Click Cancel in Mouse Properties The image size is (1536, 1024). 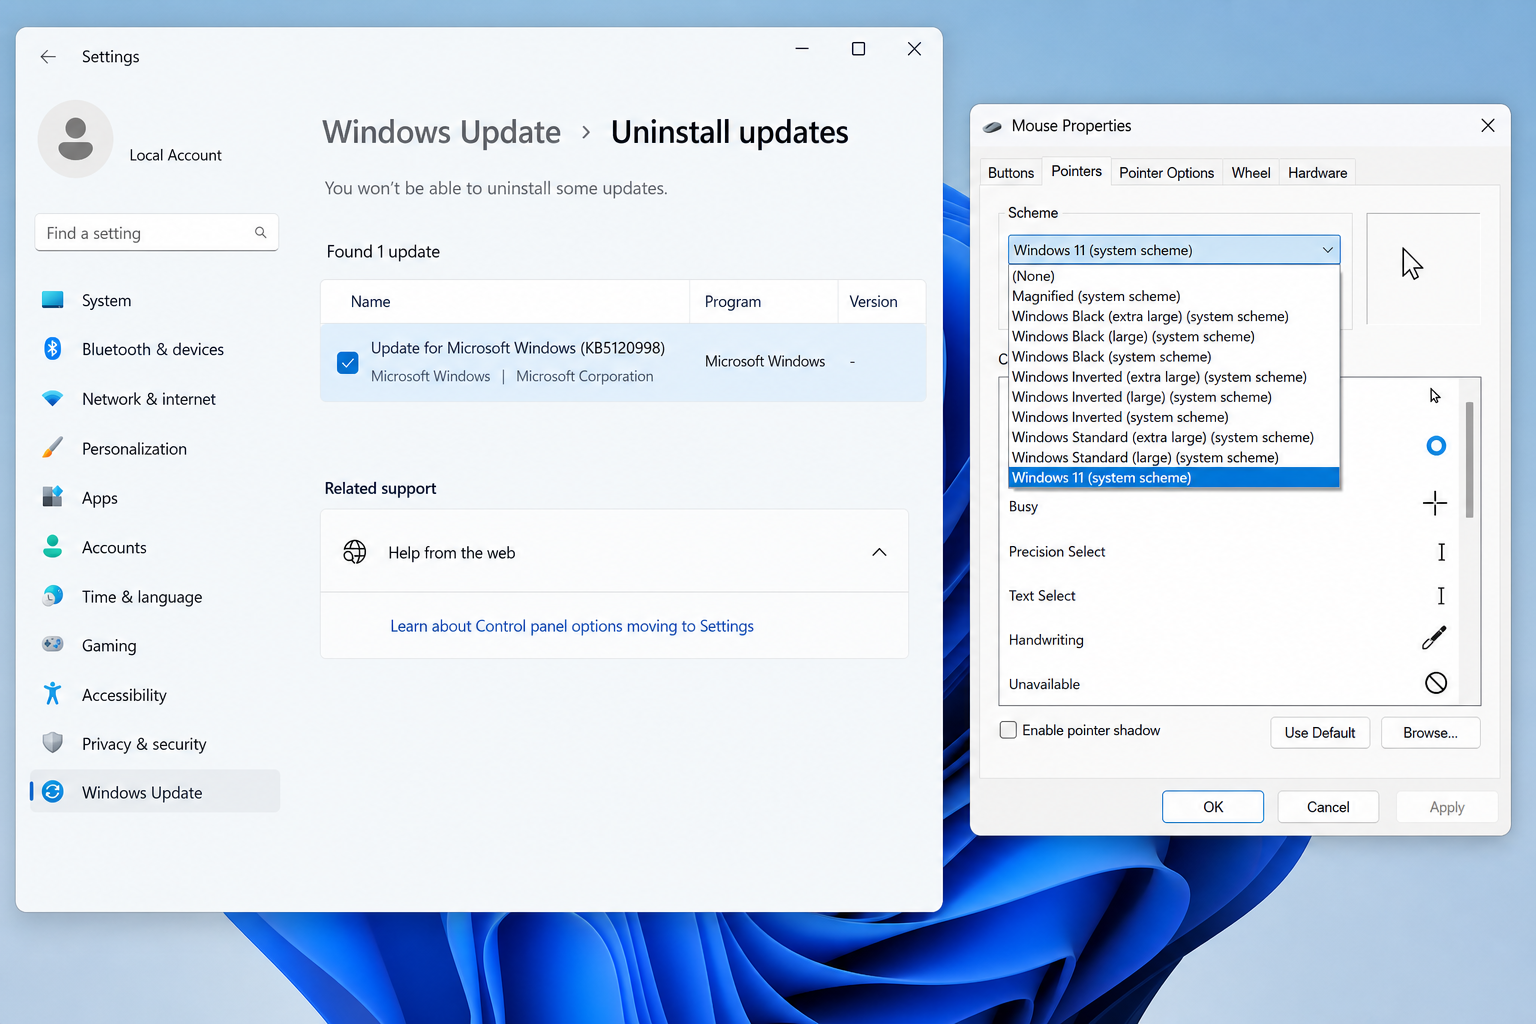1328,807
